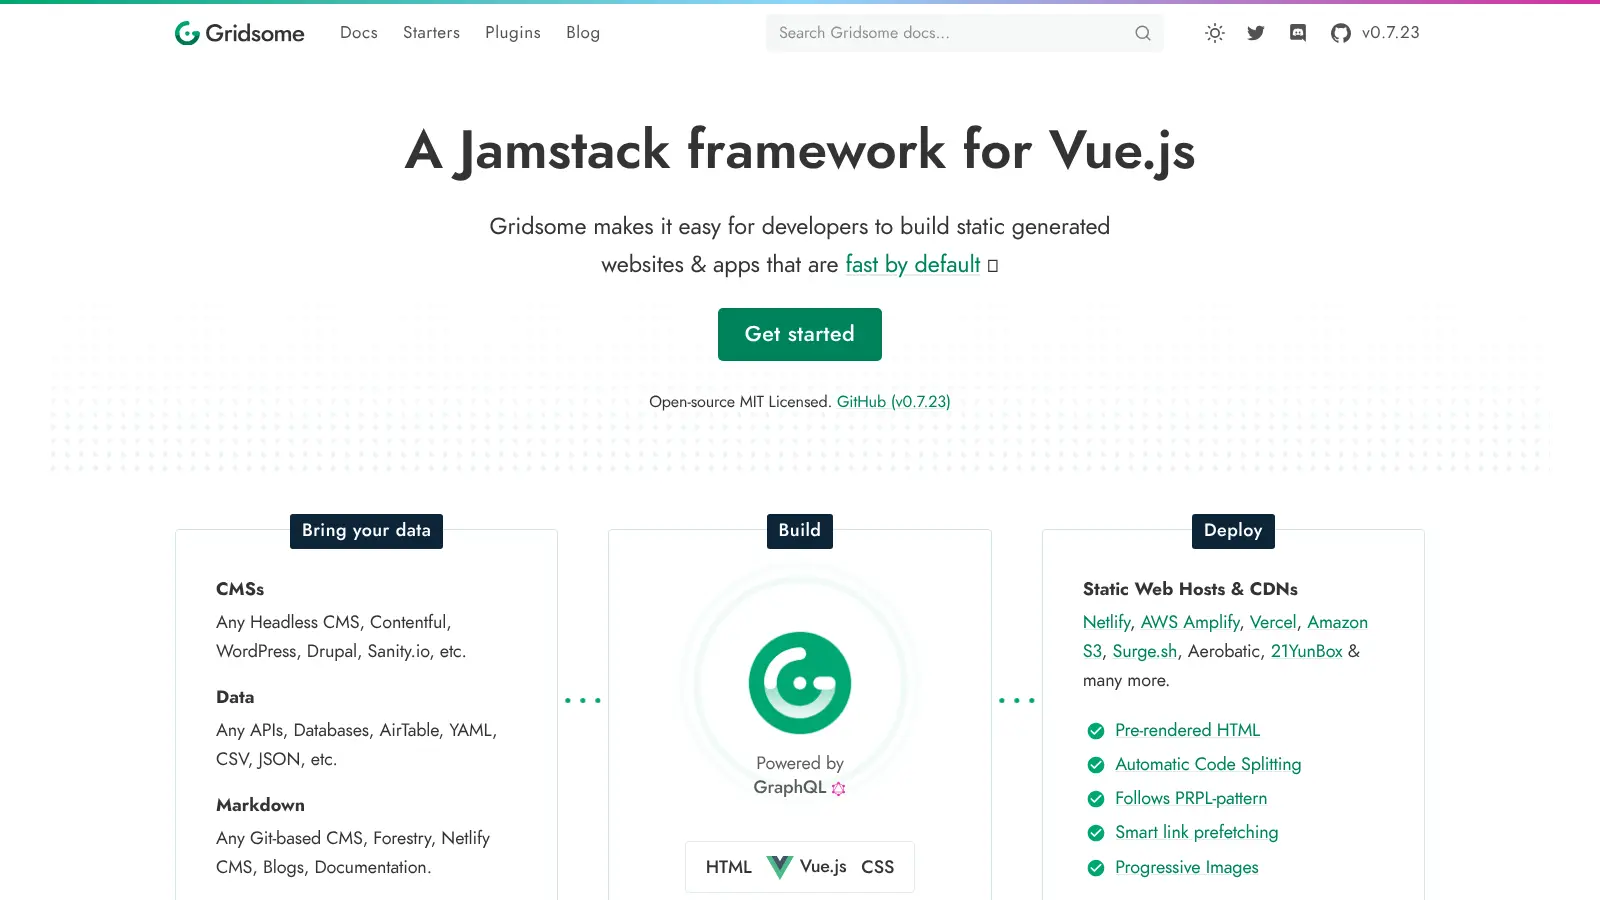1600x900 pixels.
Task: Open the GitHub (v0.7.23) link
Action: pos(894,402)
